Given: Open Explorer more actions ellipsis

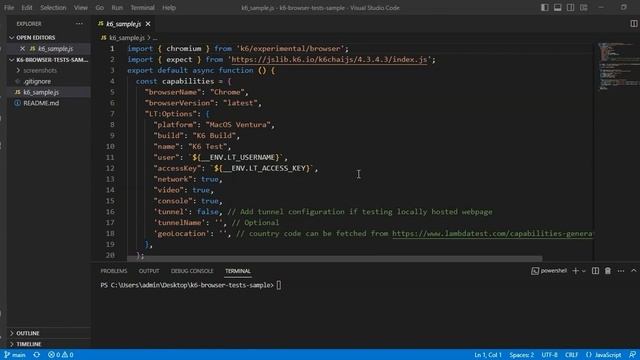Looking at the screenshot, I should point(79,24).
